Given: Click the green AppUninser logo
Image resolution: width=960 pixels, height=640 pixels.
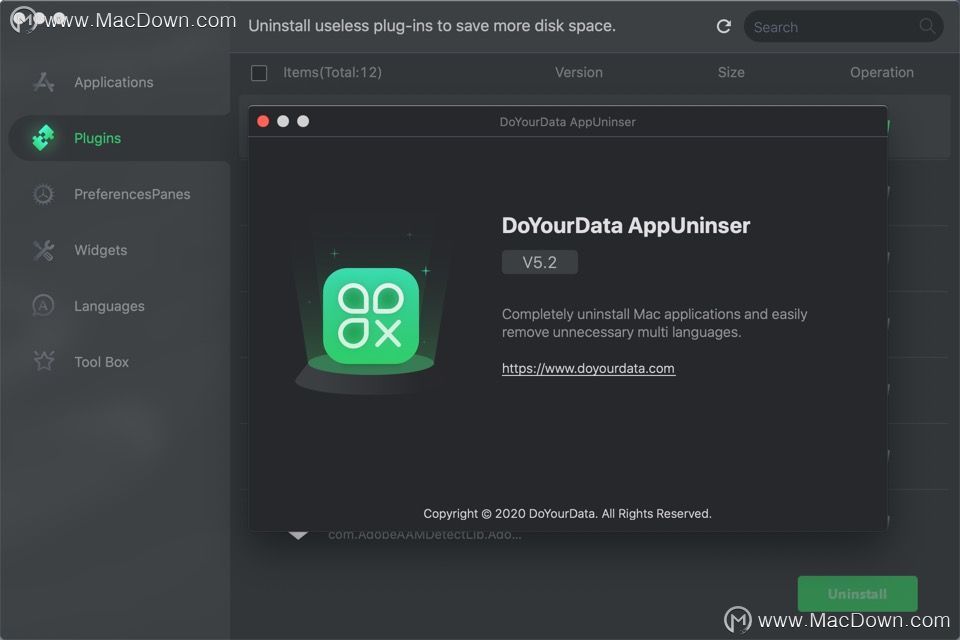Looking at the screenshot, I should [371, 316].
